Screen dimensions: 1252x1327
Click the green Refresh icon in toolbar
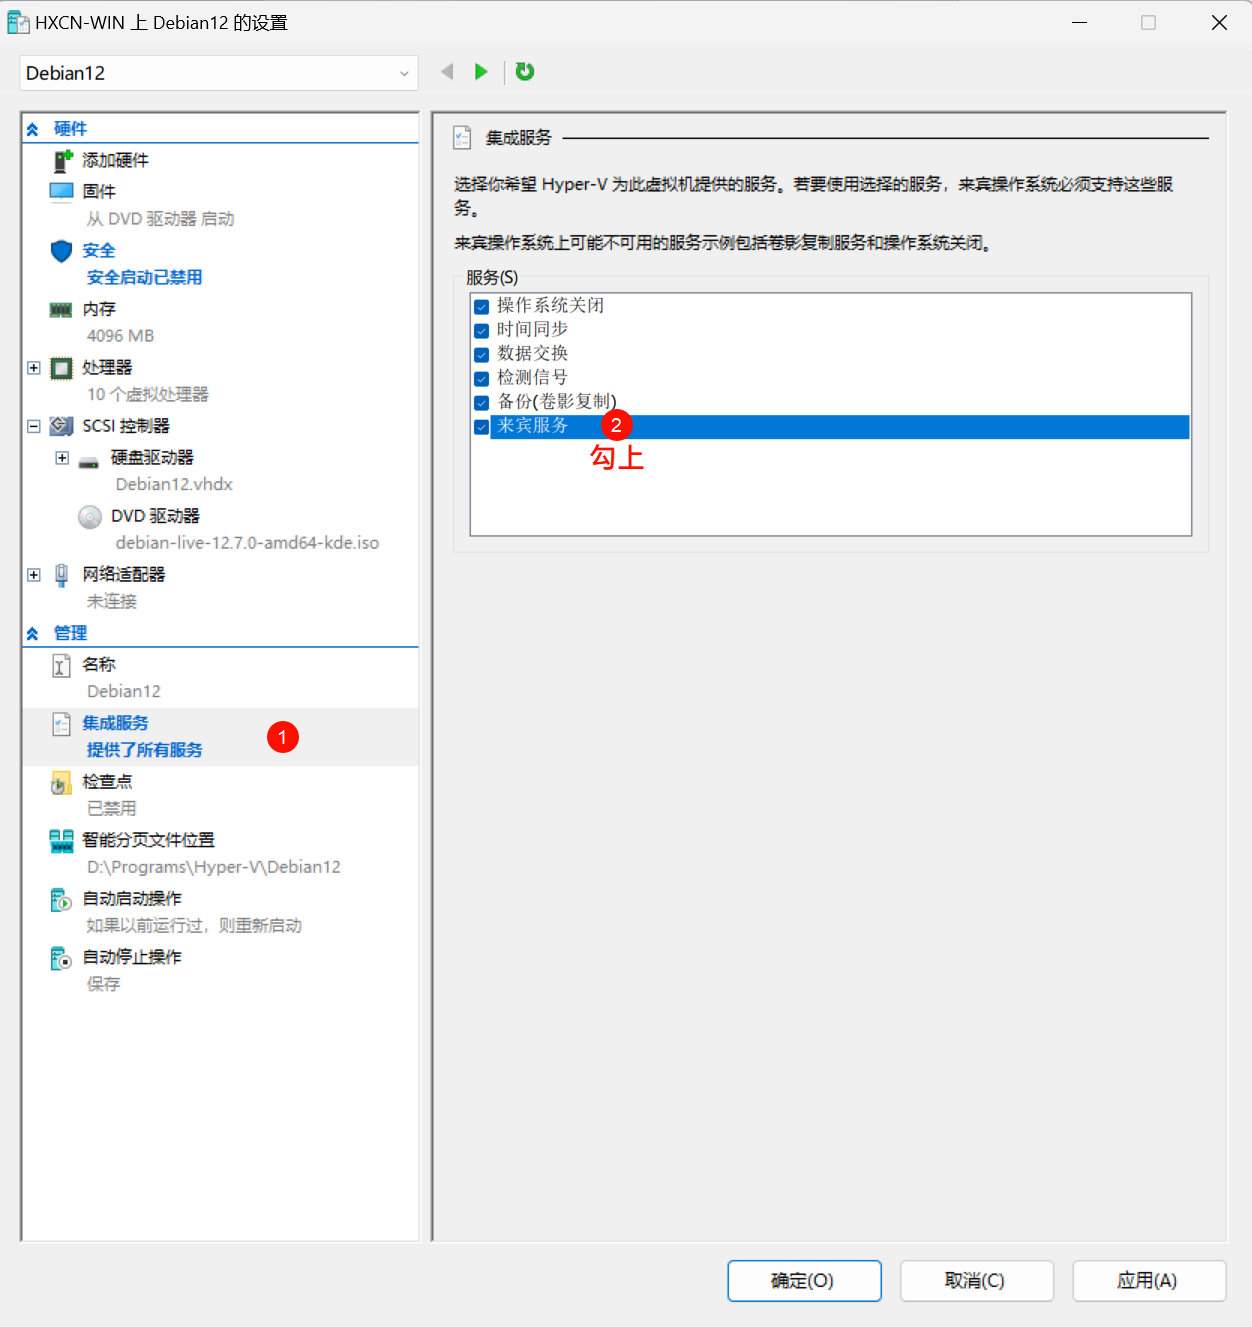[525, 71]
